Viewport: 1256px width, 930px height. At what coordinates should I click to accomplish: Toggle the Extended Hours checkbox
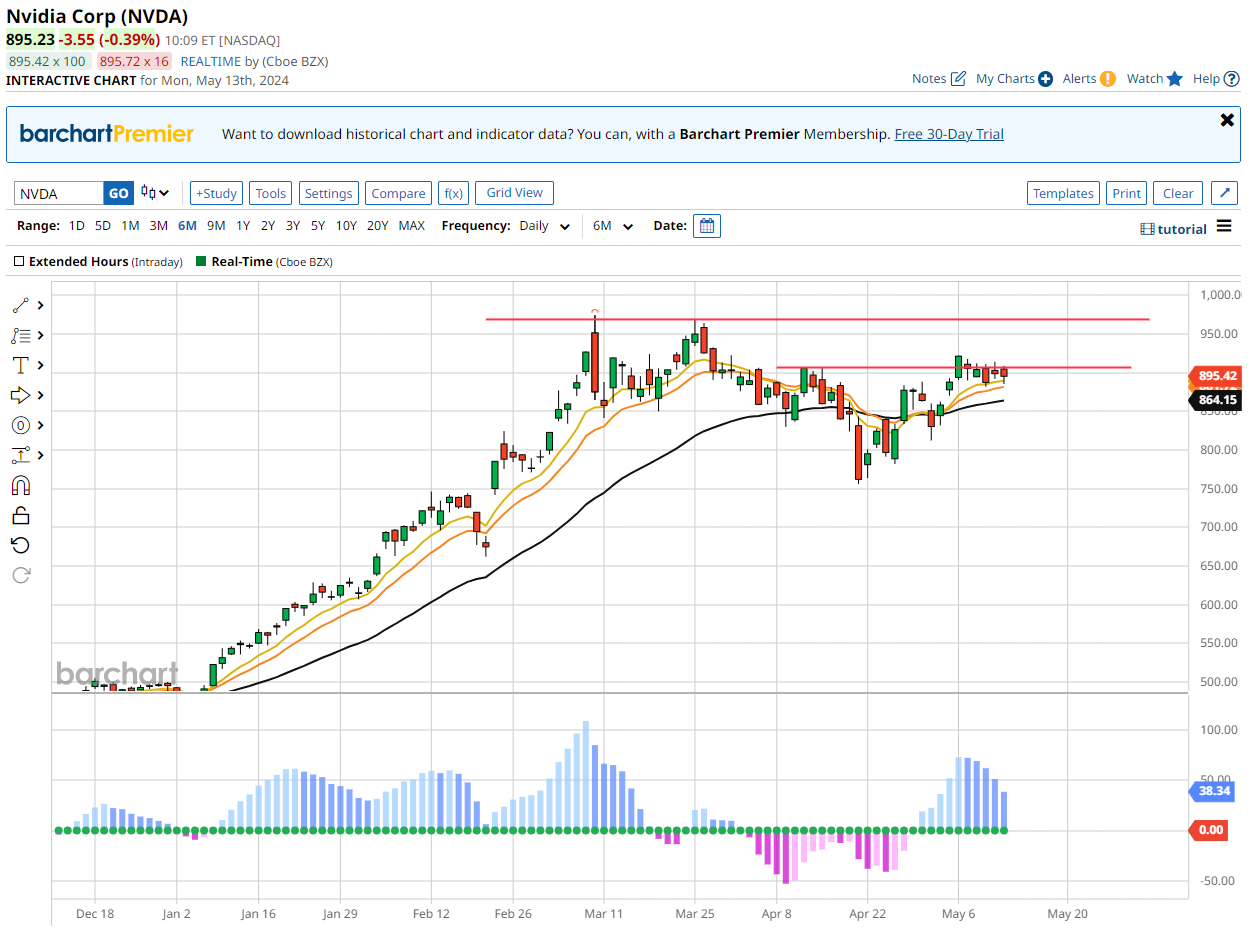[19, 262]
